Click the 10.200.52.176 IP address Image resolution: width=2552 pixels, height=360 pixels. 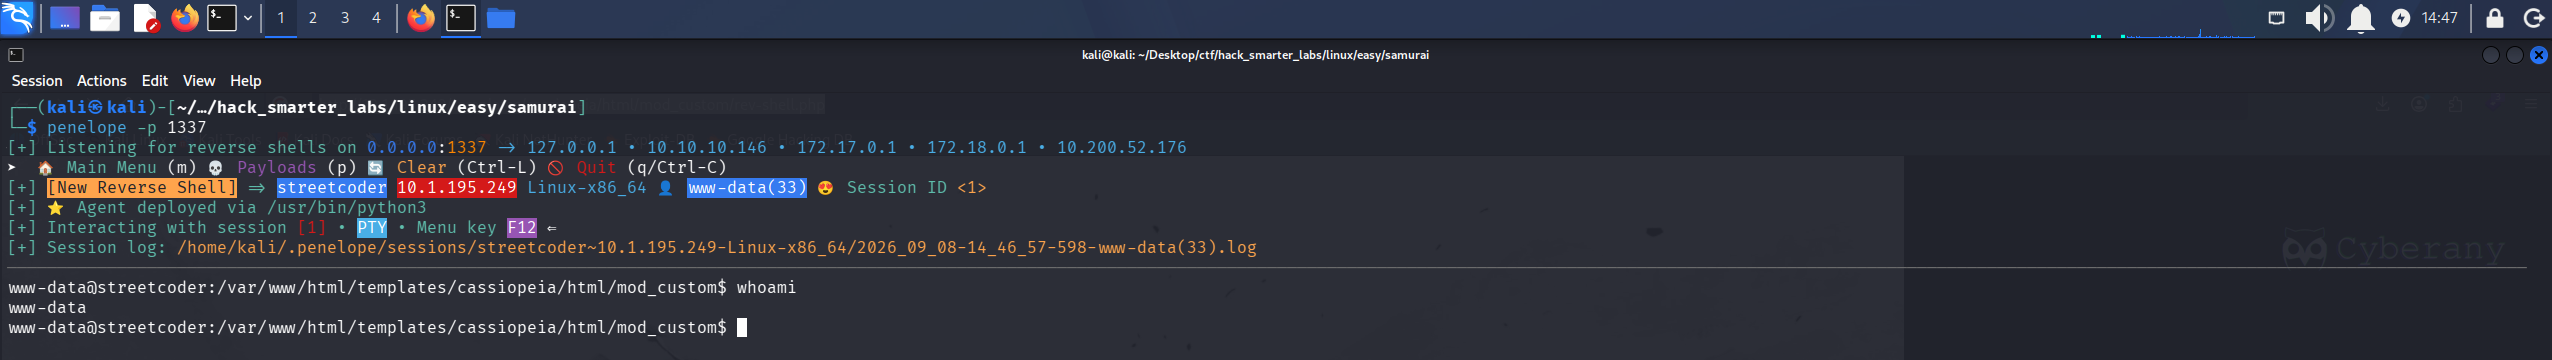(x=1122, y=148)
